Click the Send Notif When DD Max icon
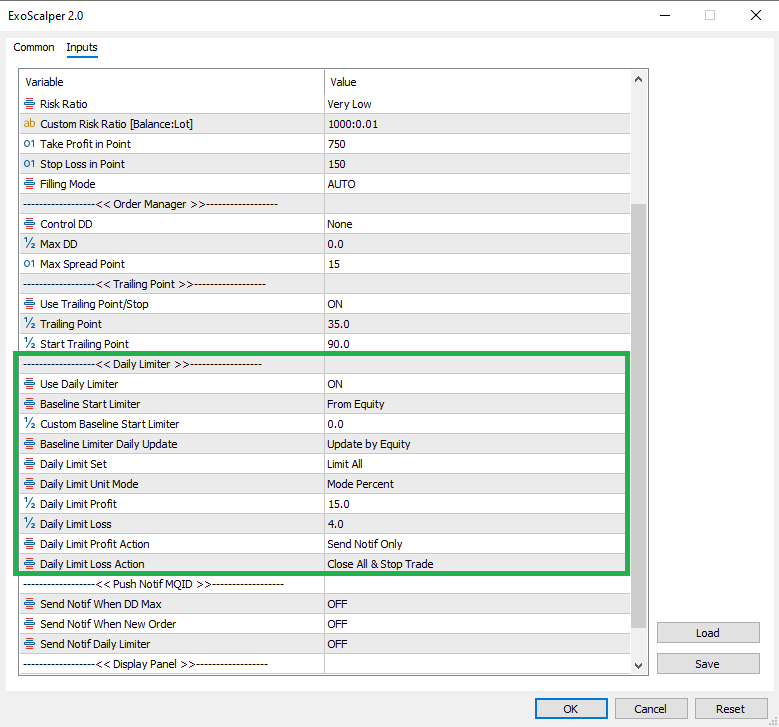The height and width of the screenshot is (727, 779). (29, 604)
